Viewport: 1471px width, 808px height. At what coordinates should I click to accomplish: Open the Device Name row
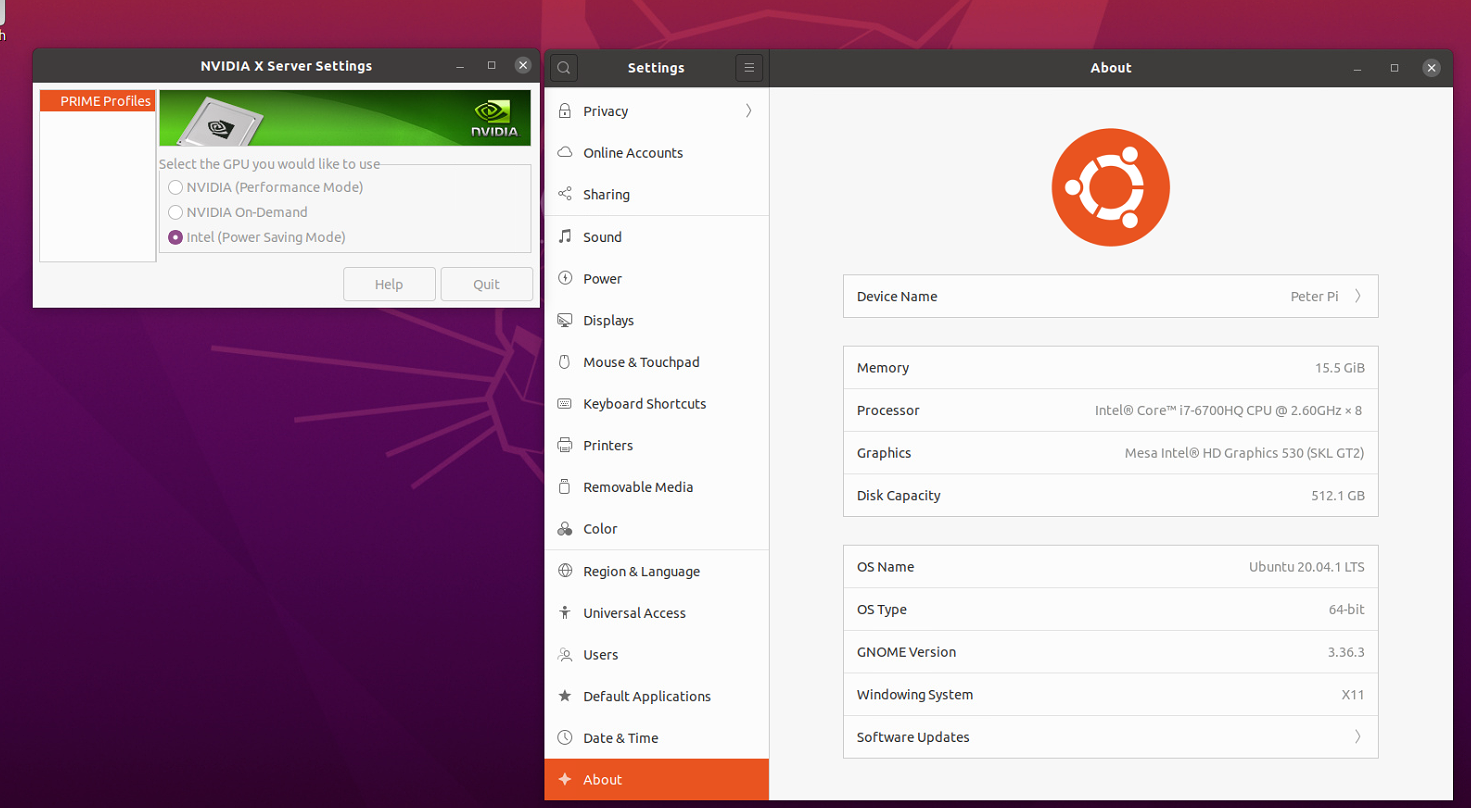(x=1110, y=296)
